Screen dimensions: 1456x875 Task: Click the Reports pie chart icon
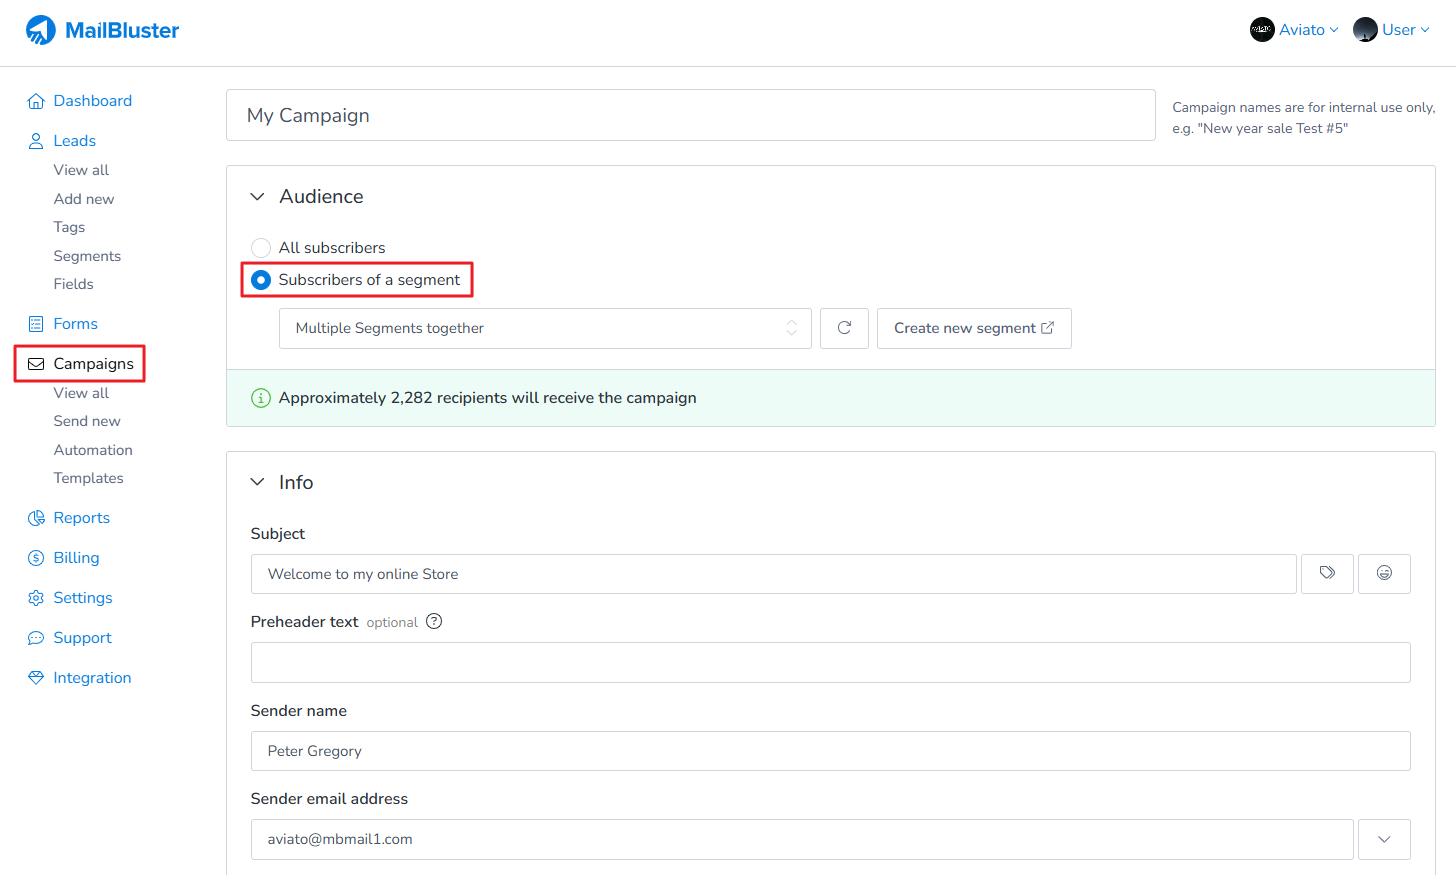tap(36, 518)
